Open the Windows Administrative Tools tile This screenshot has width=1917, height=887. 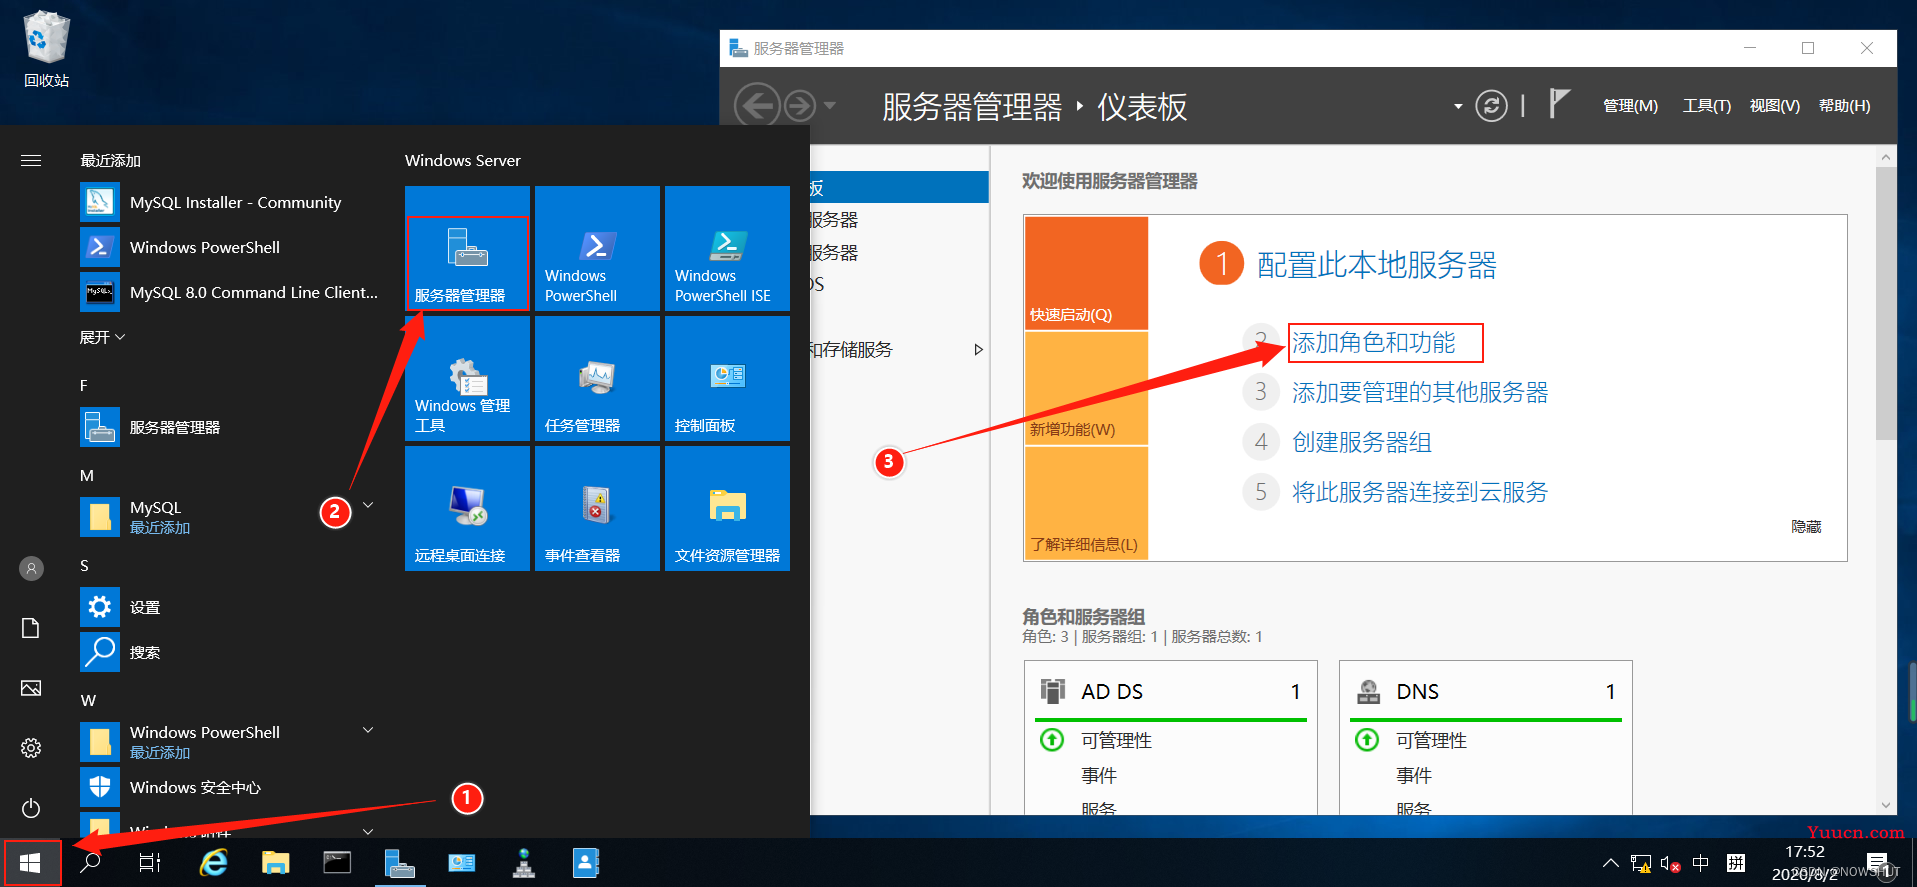467,378
